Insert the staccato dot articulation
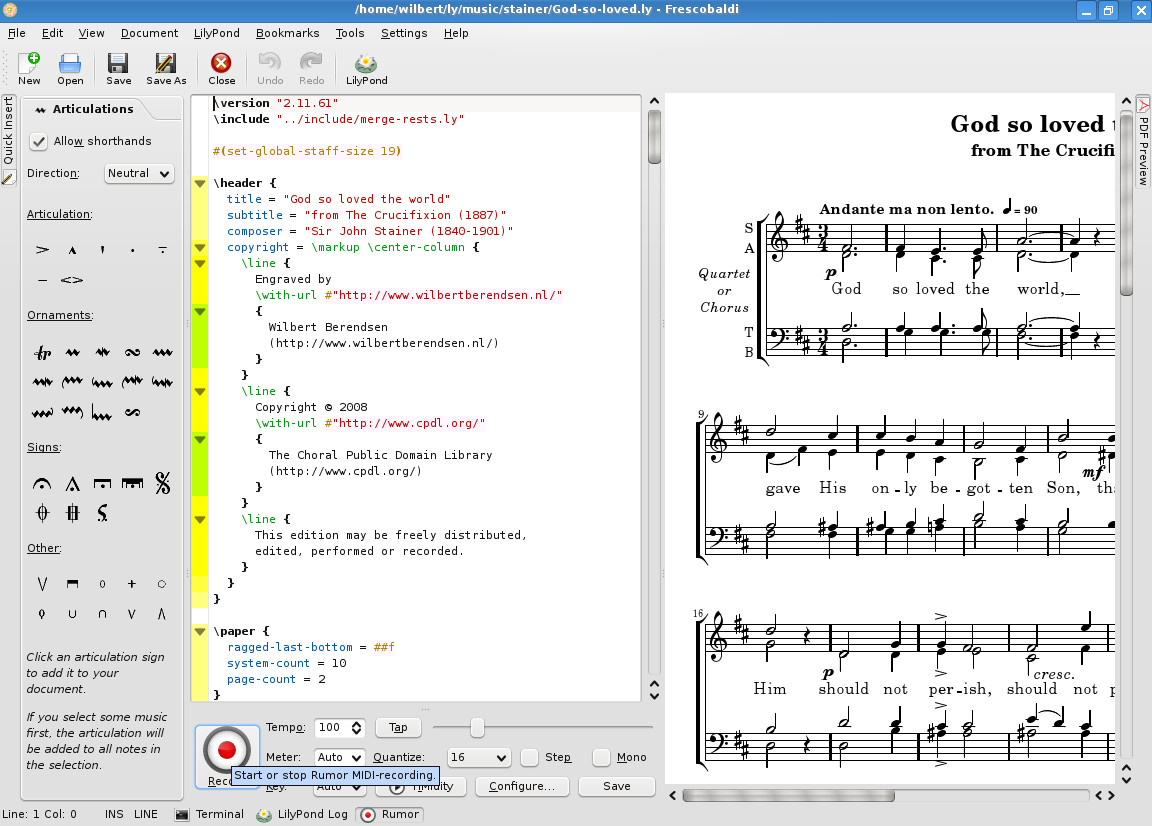Image resolution: width=1152 pixels, height=826 pixels. point(132,250)
